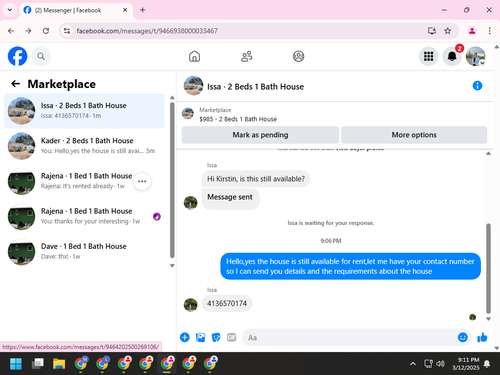The height and width of the screenshot is (375, 500).
Task: Open the Groups icon in top navigation
Action: 298,56
